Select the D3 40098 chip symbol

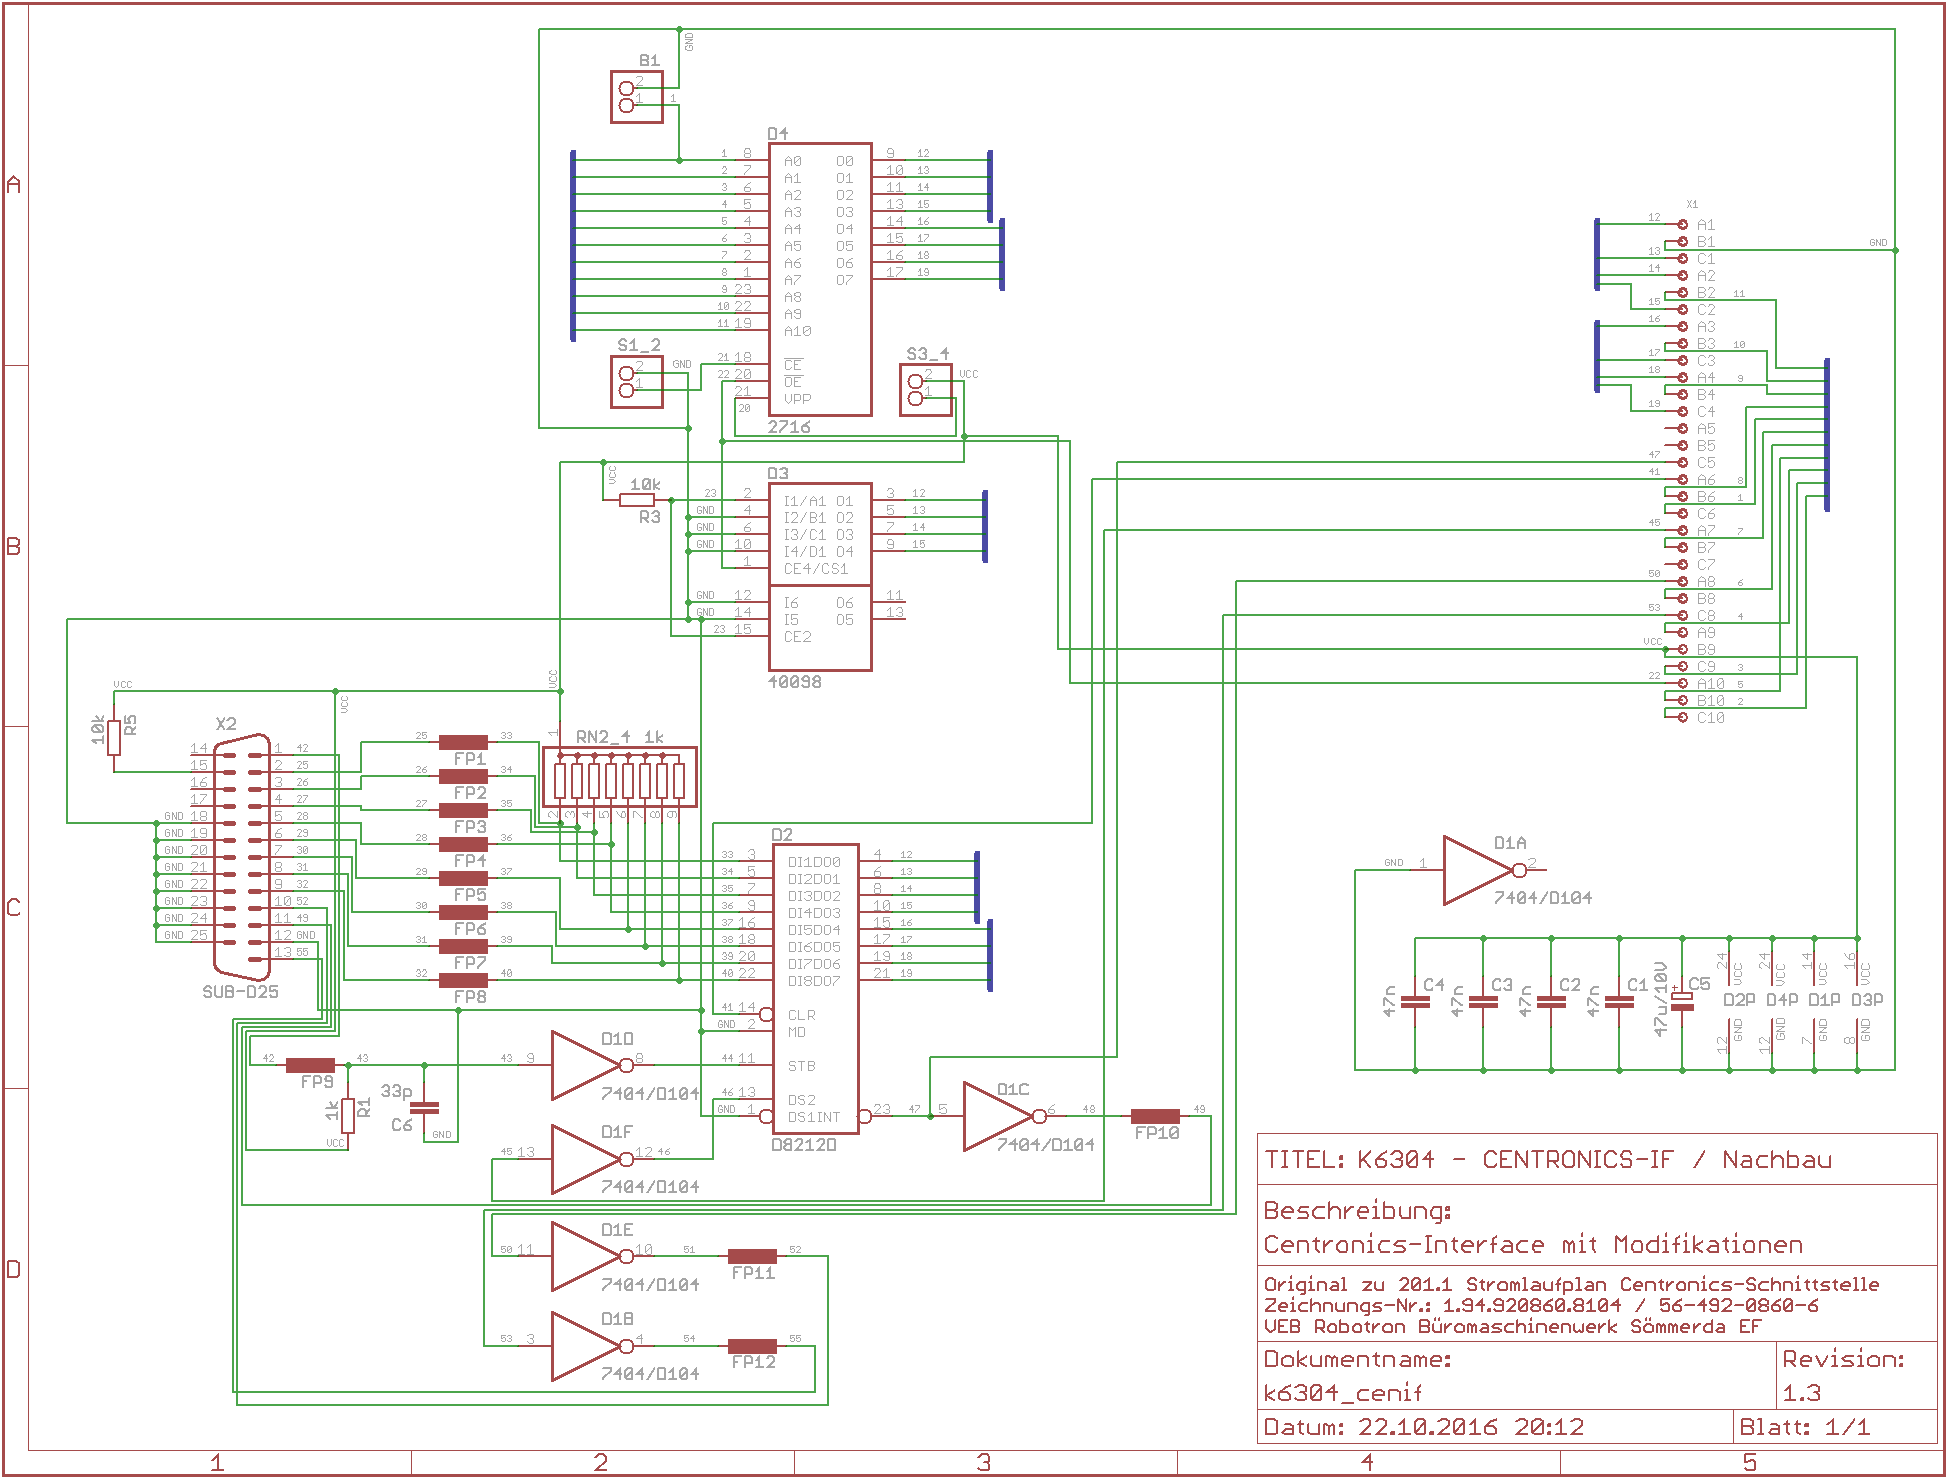click(x=819, y=577)
